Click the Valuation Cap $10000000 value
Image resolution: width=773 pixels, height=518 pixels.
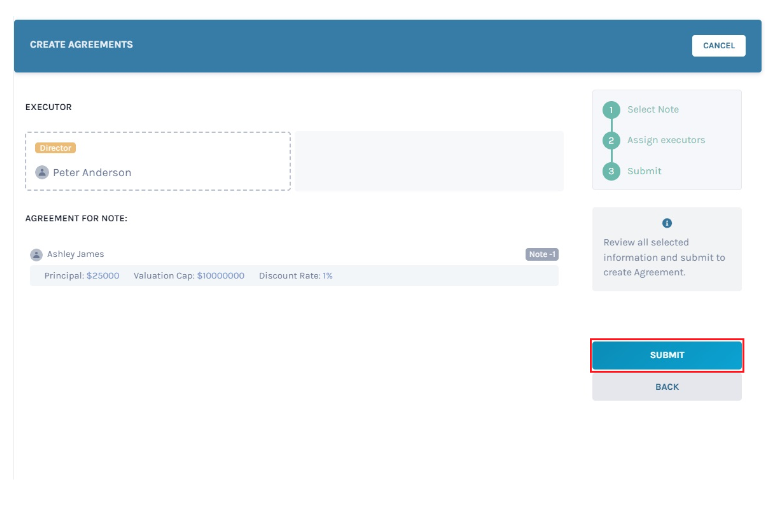(220, 276)
